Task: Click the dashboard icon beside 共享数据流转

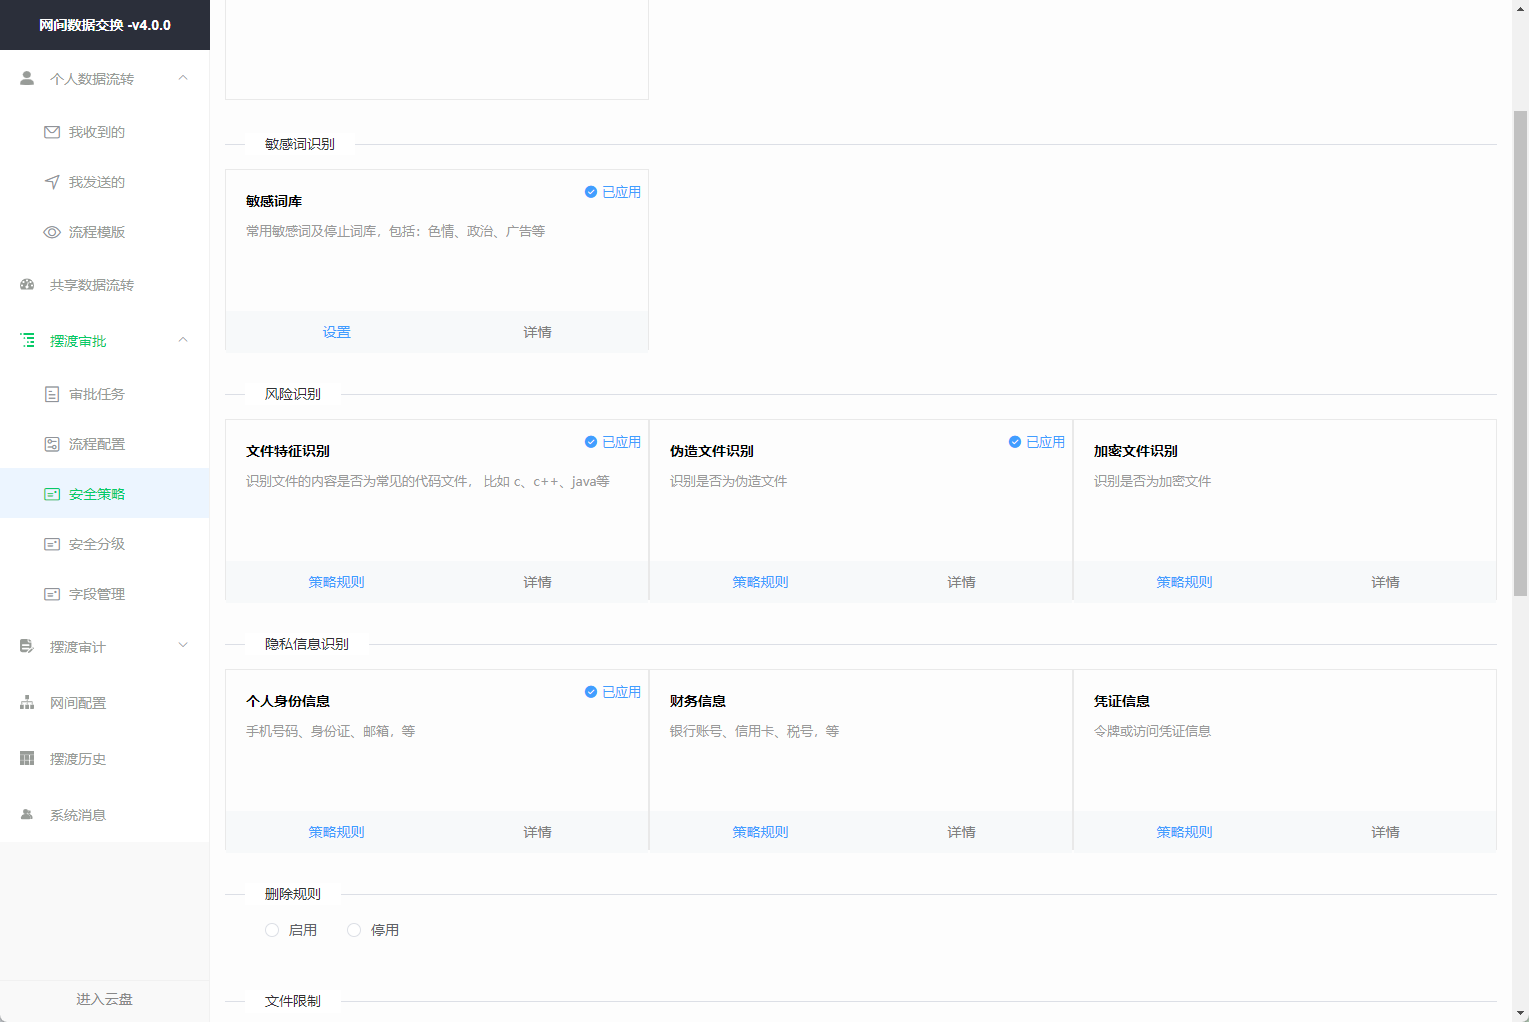Action: click(x=27, y=285)
